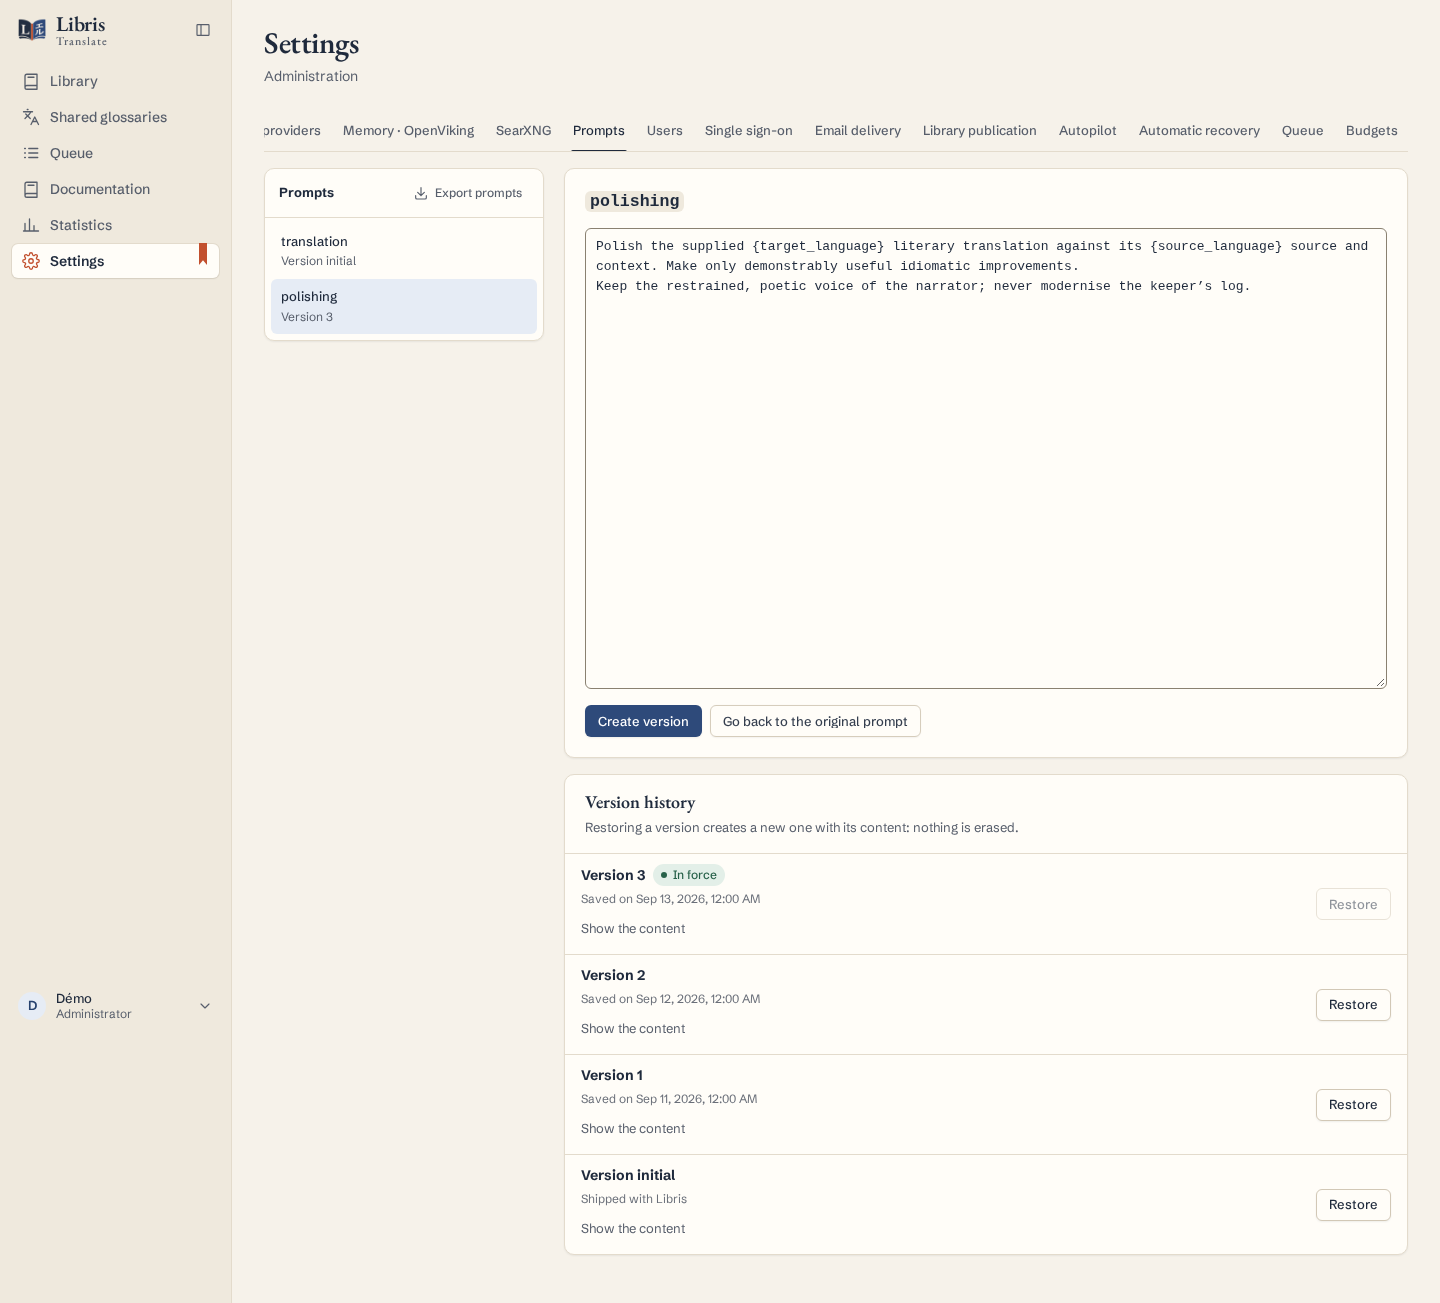Click the Export prompts label

(x=478, y=193)
